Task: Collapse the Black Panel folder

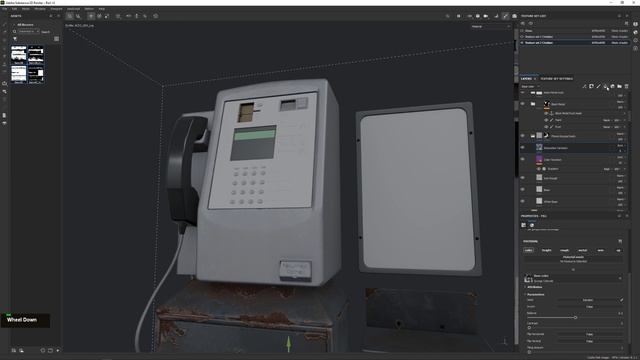Action: (533, 104)
